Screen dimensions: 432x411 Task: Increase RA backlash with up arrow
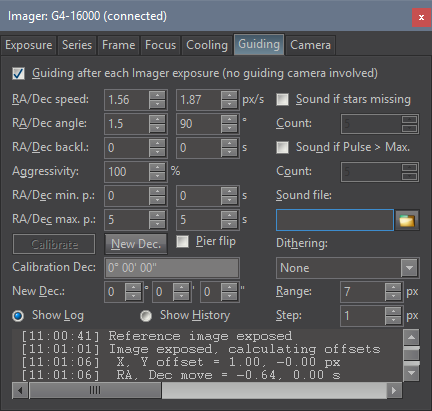[157, 143]
